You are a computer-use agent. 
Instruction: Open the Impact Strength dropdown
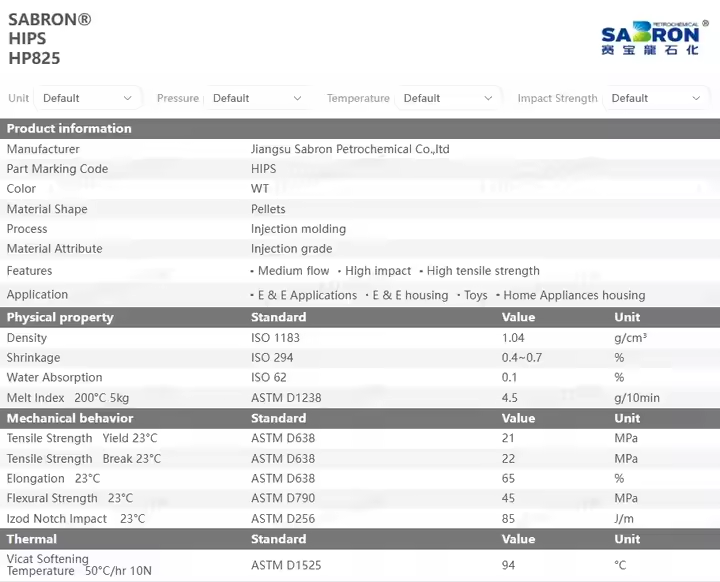click(x=656, y=98)
